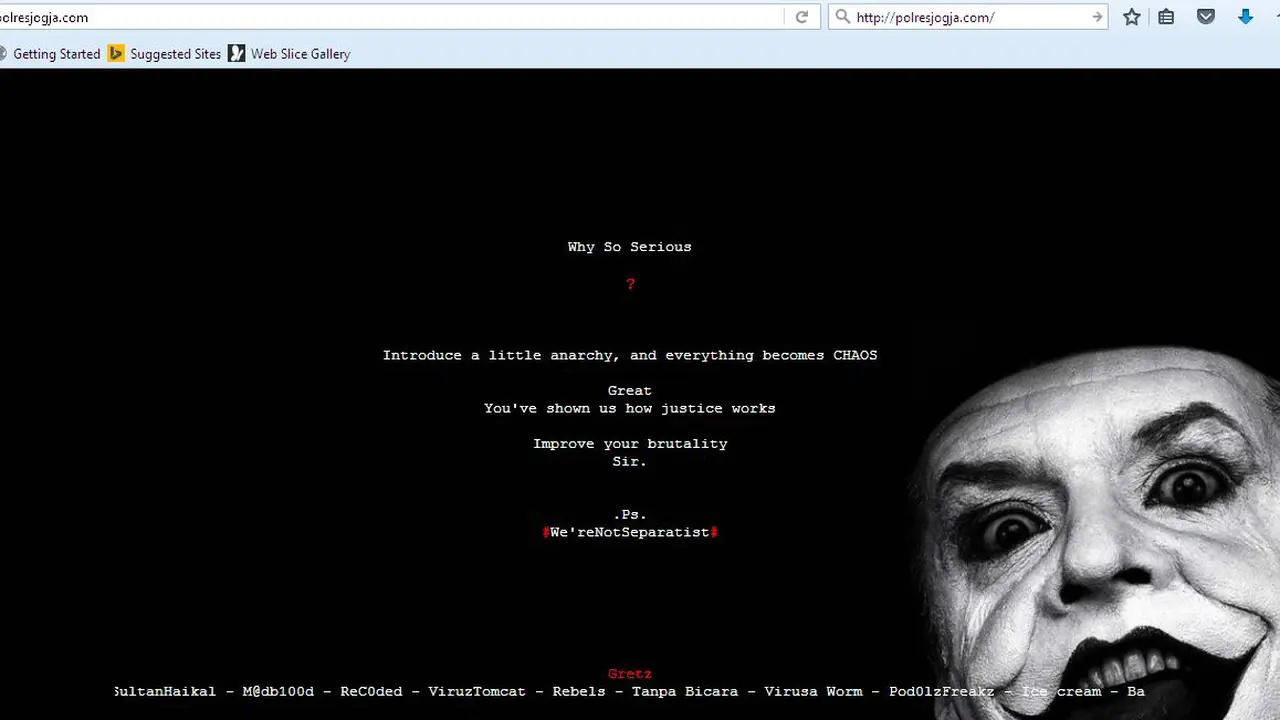
Task: Focus the address bar showing polresjogja.com
Action: click(390, 17)
